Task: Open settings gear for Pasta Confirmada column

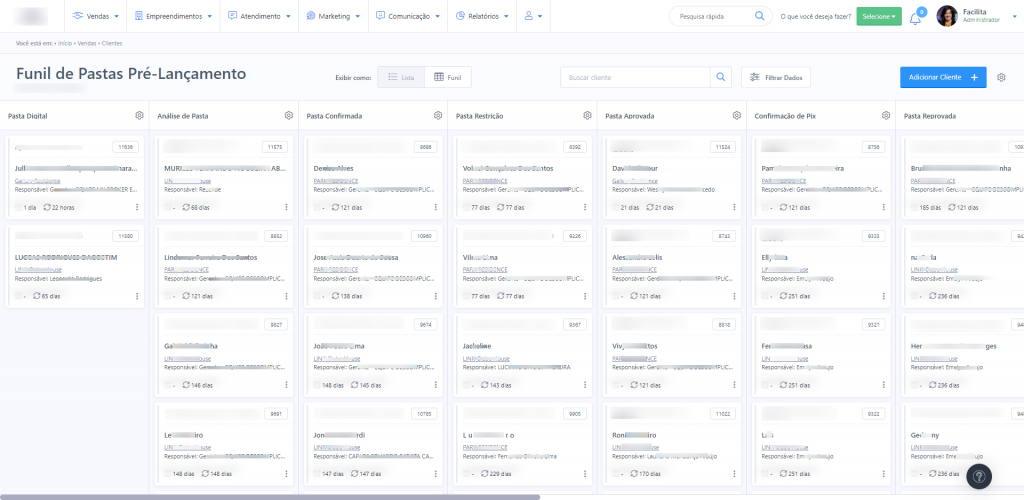Action: coord(438,116)
